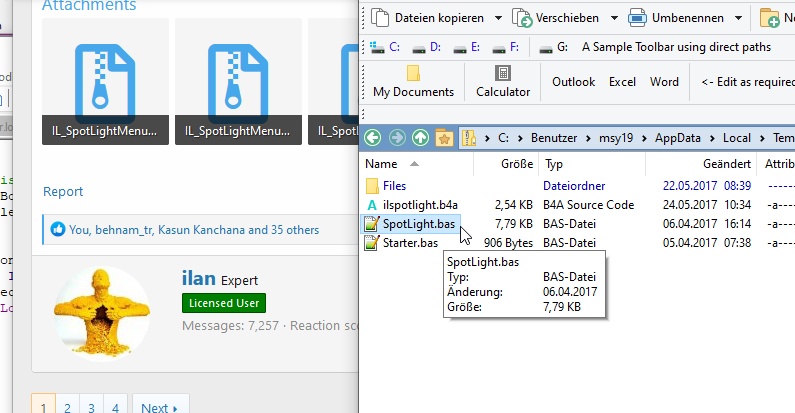Click the Dateien kopieren copy files icon

pyautogui.click(x=380, y=18)
